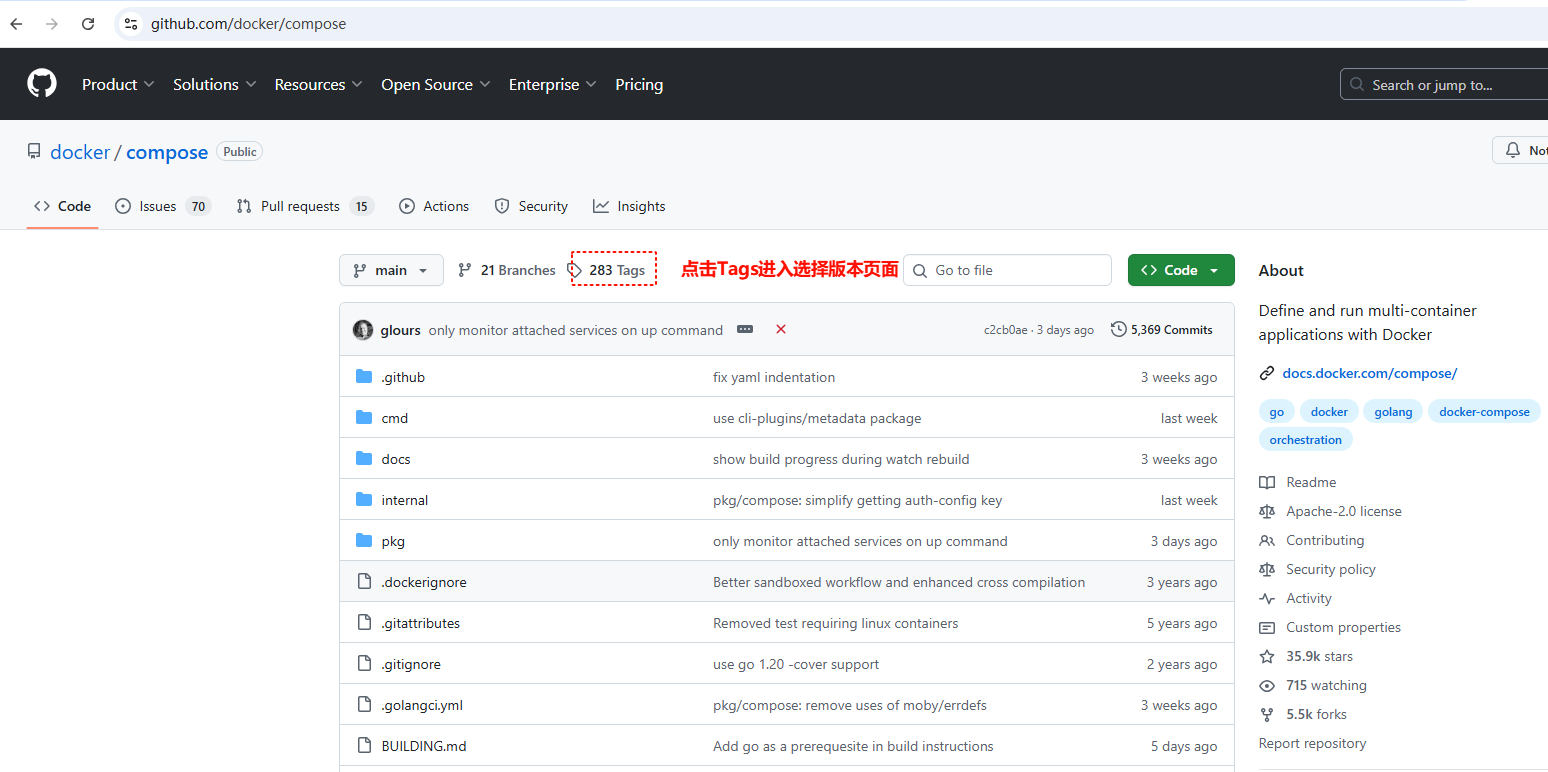Viewport: 1548px width, 772px height.
Task: Click the Search or jump to field
Action: click(1444, 85)
